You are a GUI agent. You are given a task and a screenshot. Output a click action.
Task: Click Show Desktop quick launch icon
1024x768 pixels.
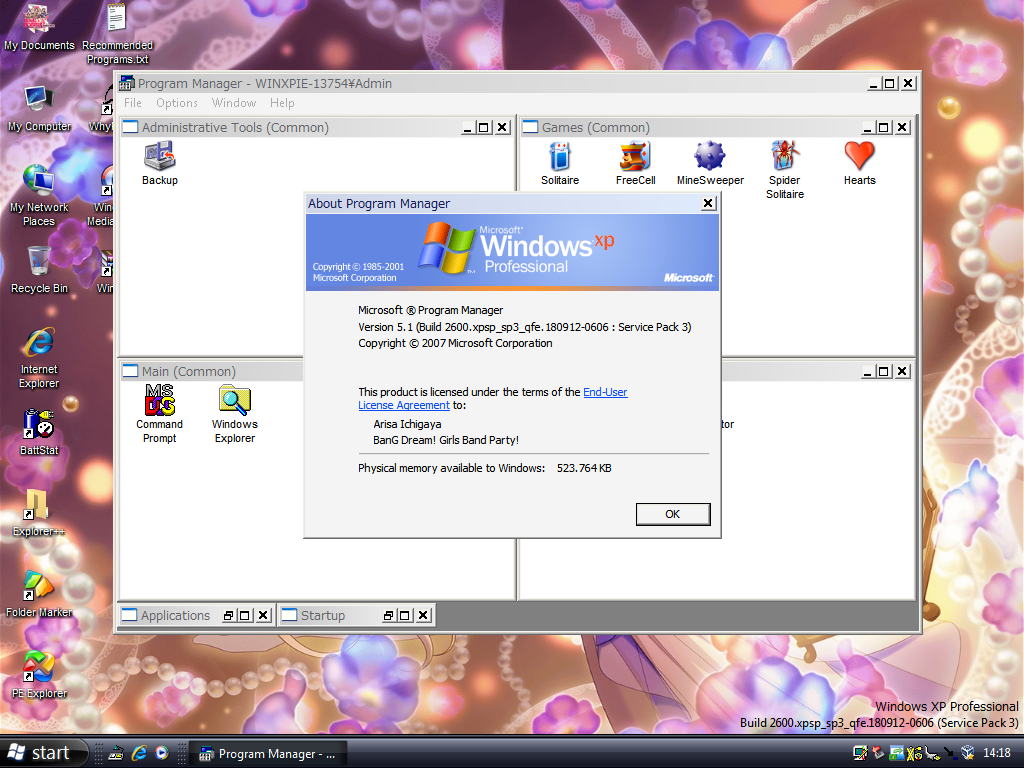pyautogui.click(x=116, y=753)
